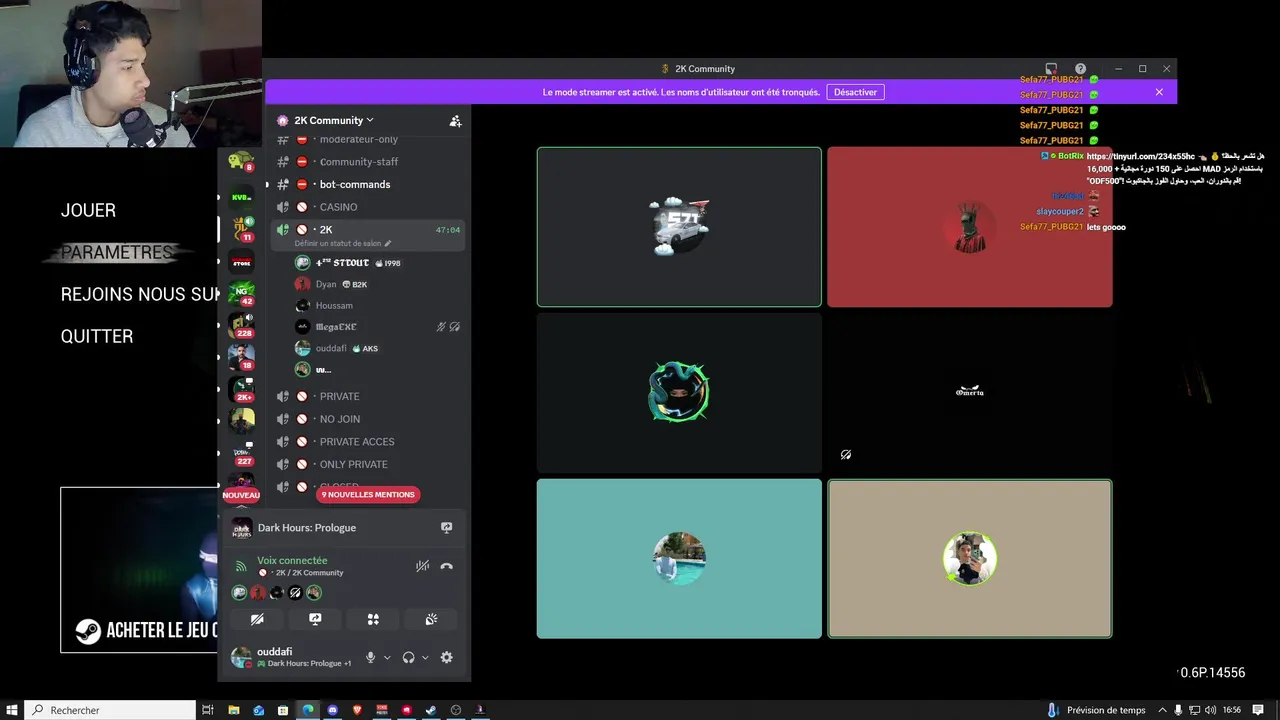Open server icon with 228 badge
This screenshot has width=1280, height=720.
pos(241,325)
